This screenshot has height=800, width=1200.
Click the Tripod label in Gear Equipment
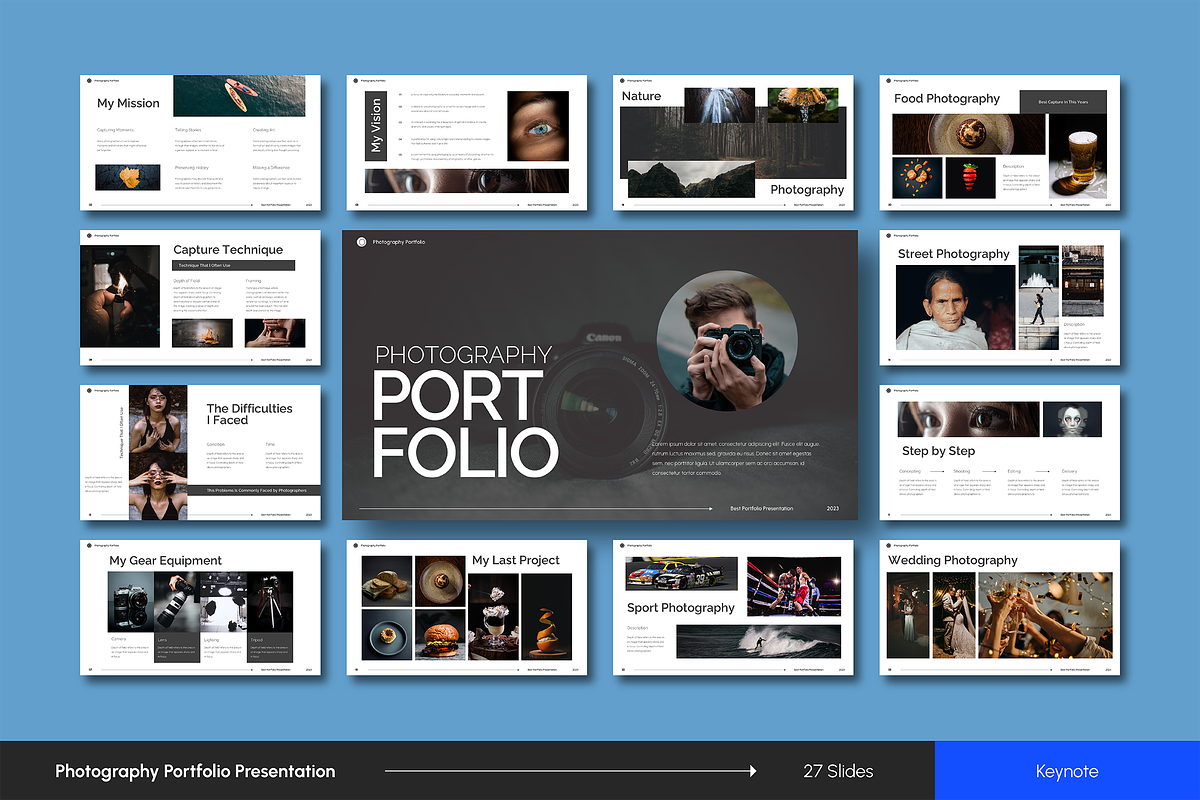[x=255, y=639]
